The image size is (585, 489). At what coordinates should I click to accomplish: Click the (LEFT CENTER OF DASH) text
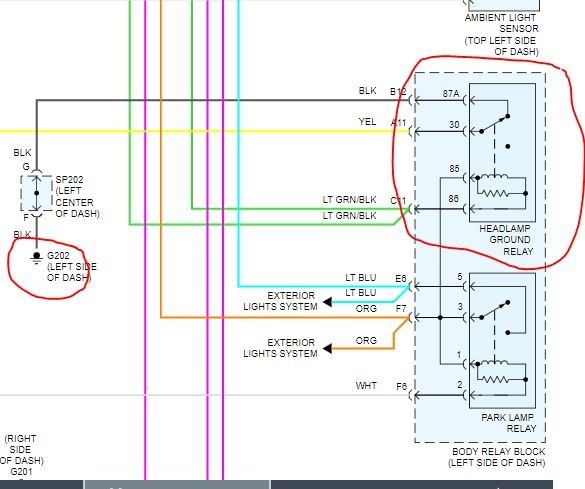pyautogui.click(x=77, y=203)
